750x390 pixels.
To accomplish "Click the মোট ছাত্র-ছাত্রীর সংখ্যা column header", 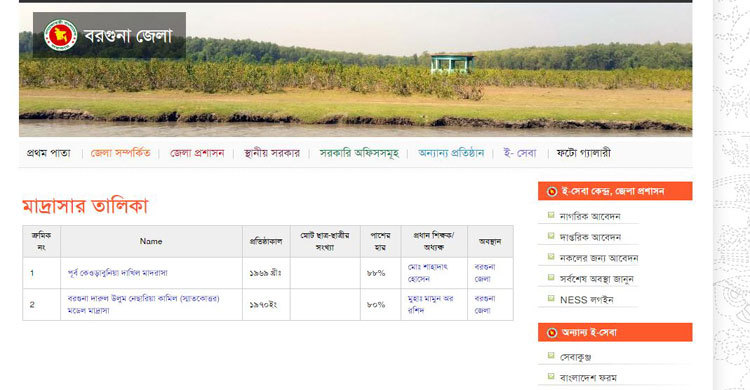I will 325,242.
